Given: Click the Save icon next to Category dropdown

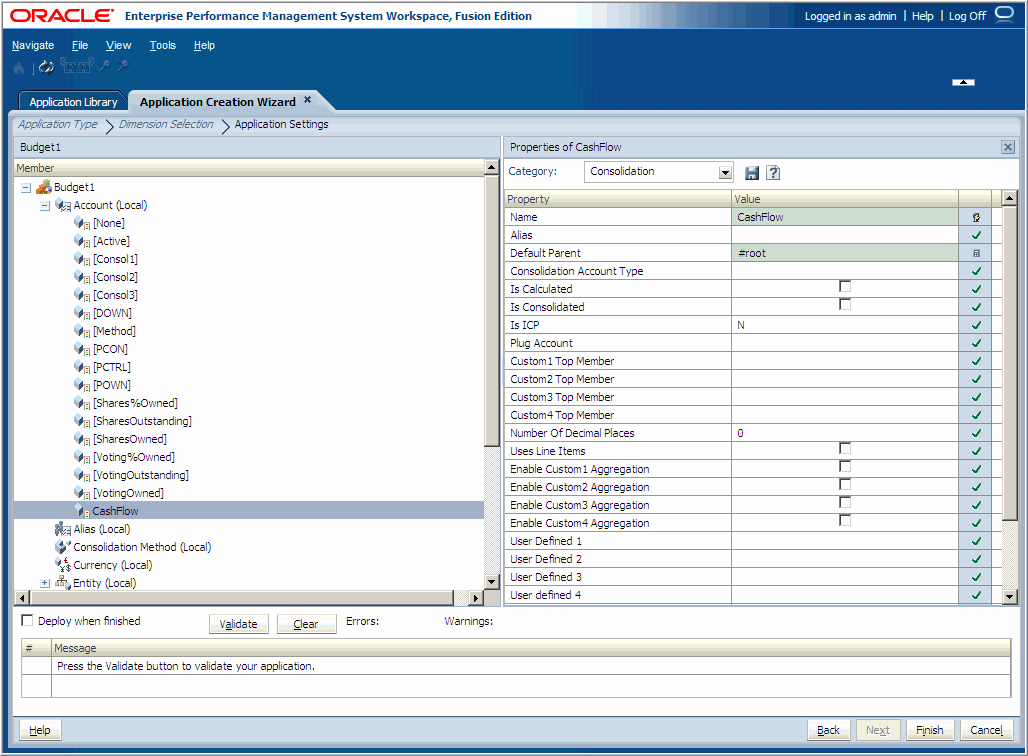Looking at the screenshot, I should pyautogui.click(x=751, y=172).
